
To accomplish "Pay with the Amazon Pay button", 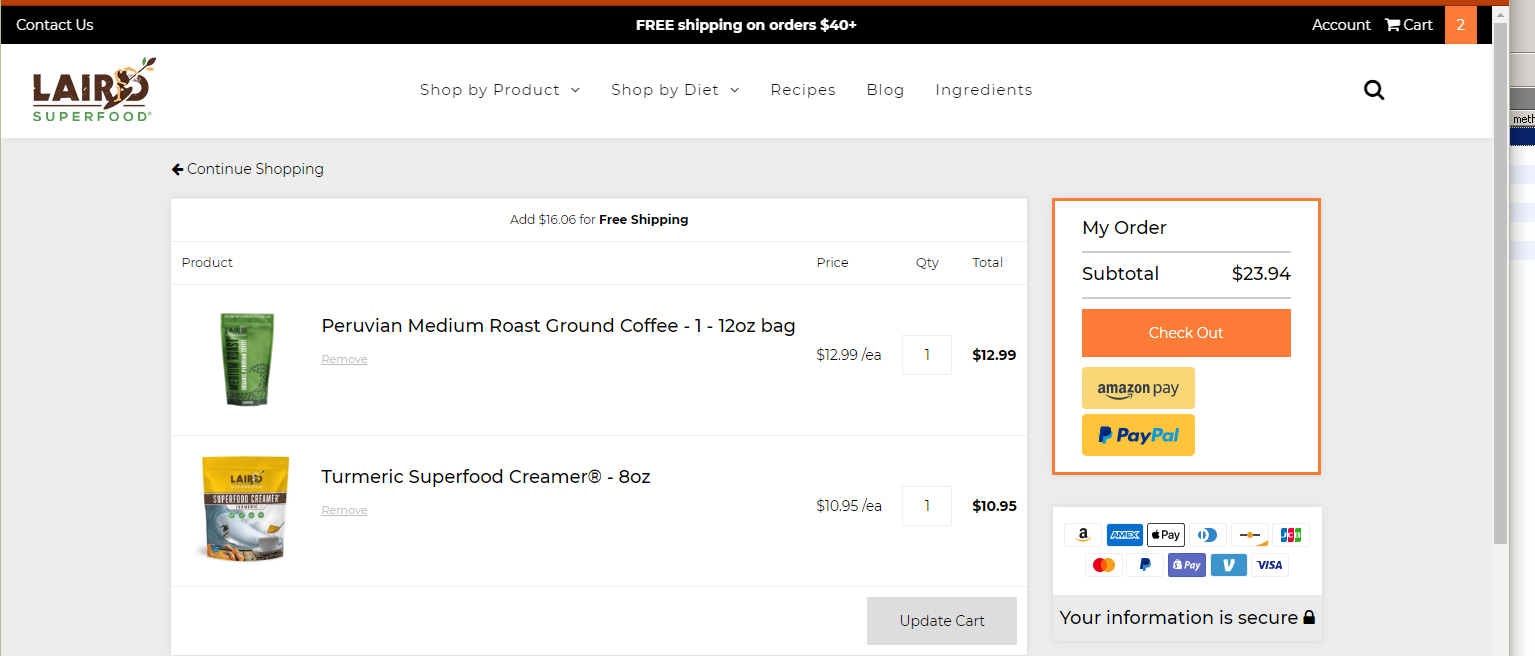I will click(x=1138, y=388).
